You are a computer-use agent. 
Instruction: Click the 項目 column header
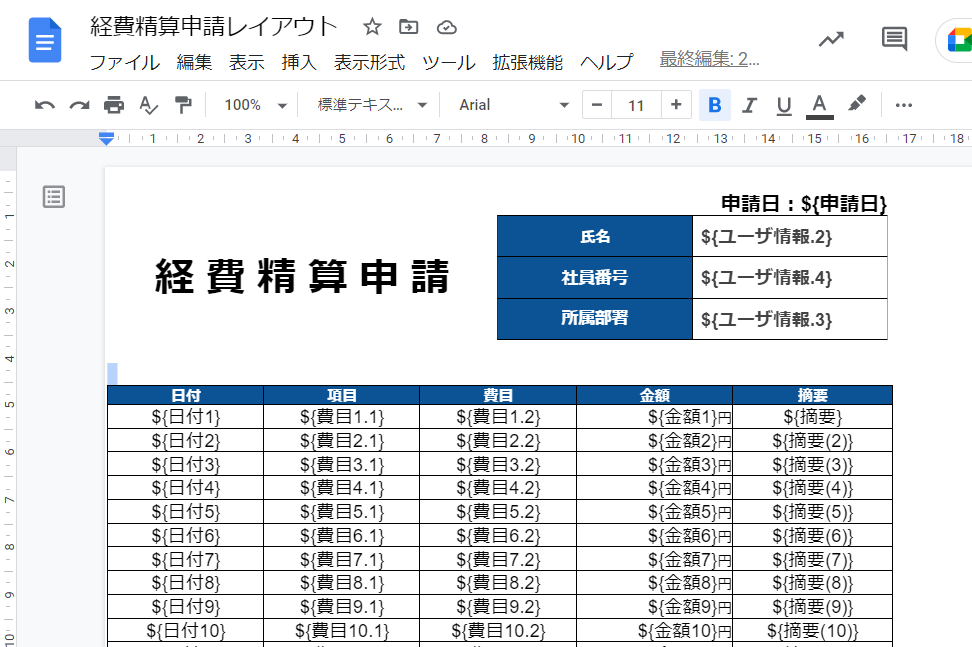tap(342, 395)
